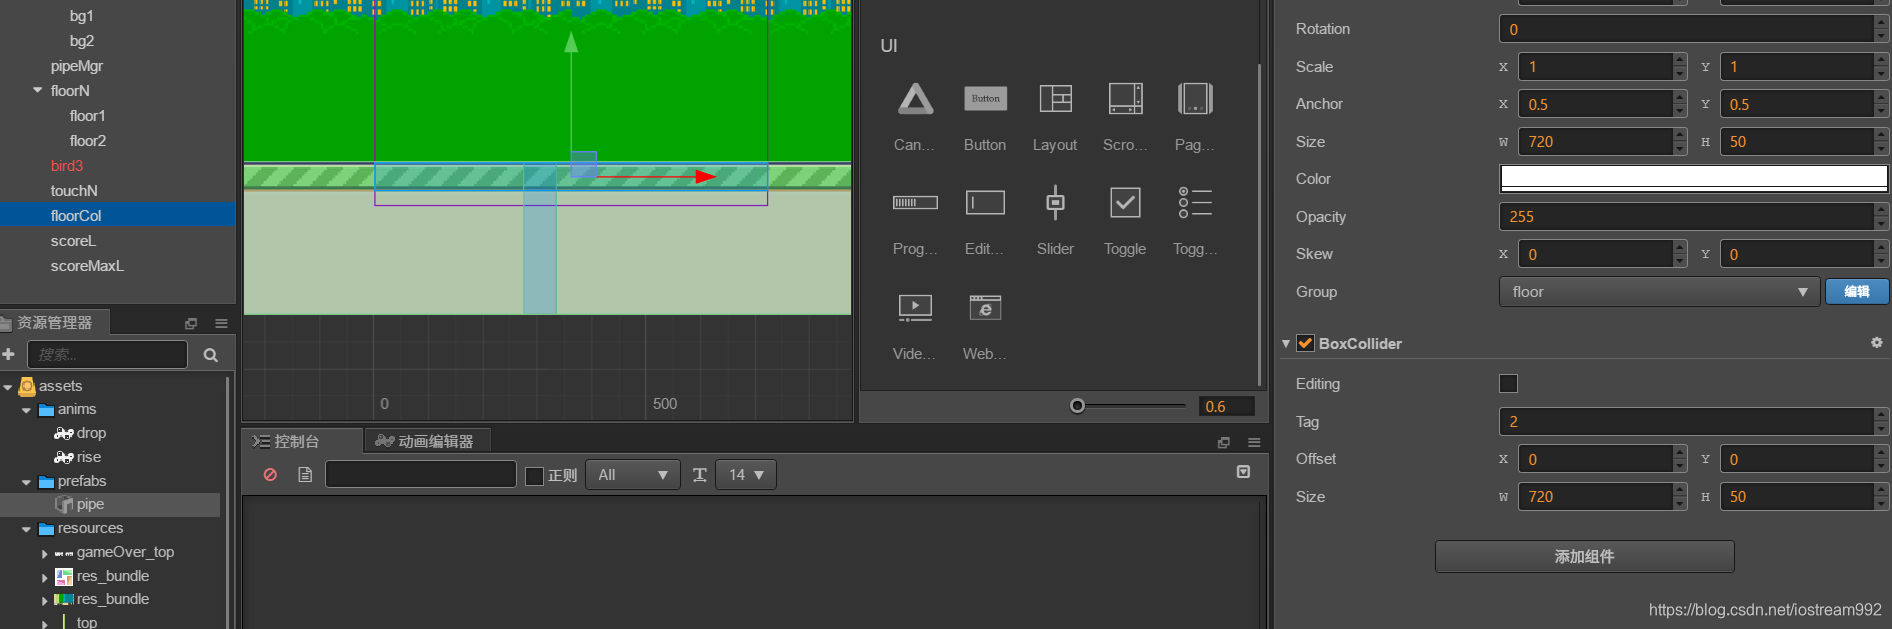Toggle console collapse checkbox icon at right
Image resolution: width=1892 pixels, height=629 pixels.
[1243, 472]
